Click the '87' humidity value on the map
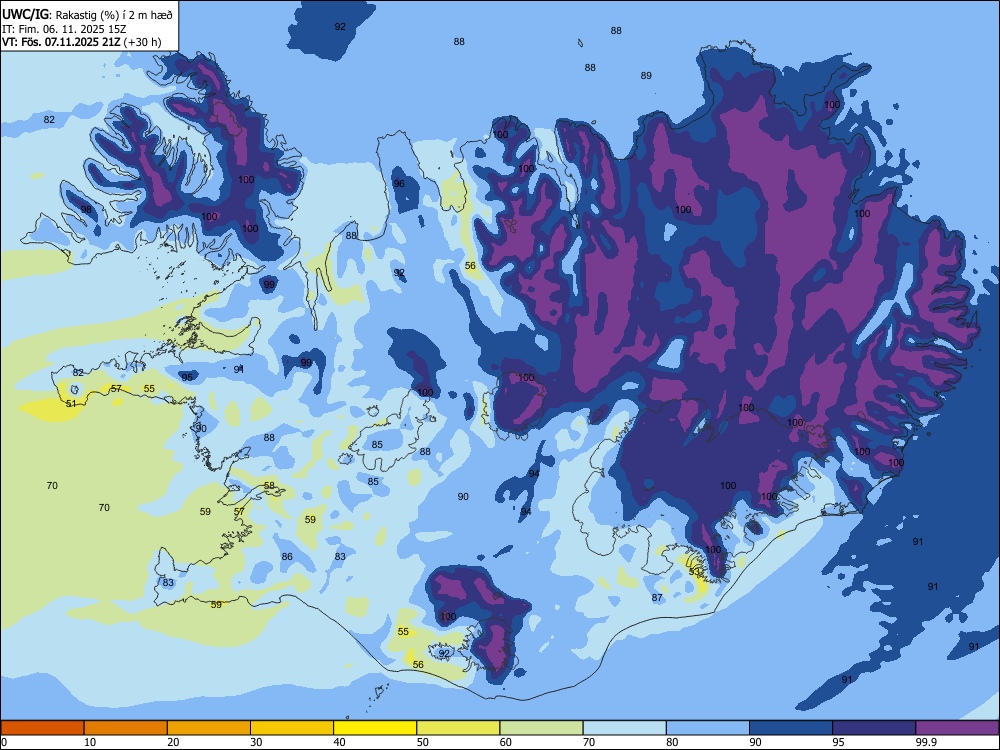The width and height of the screenshot is (1000, 750). pyautogui.click(x=657, y=598)
